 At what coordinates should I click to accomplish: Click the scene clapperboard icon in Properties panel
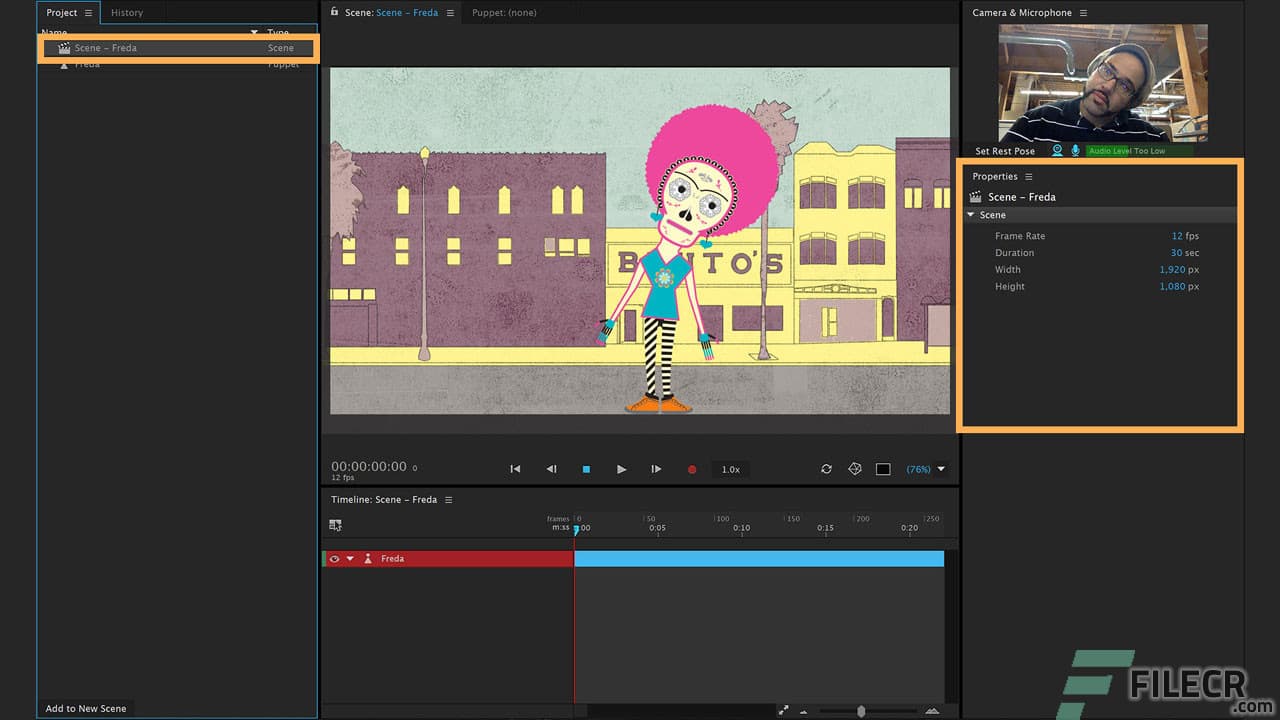(974, 197)
